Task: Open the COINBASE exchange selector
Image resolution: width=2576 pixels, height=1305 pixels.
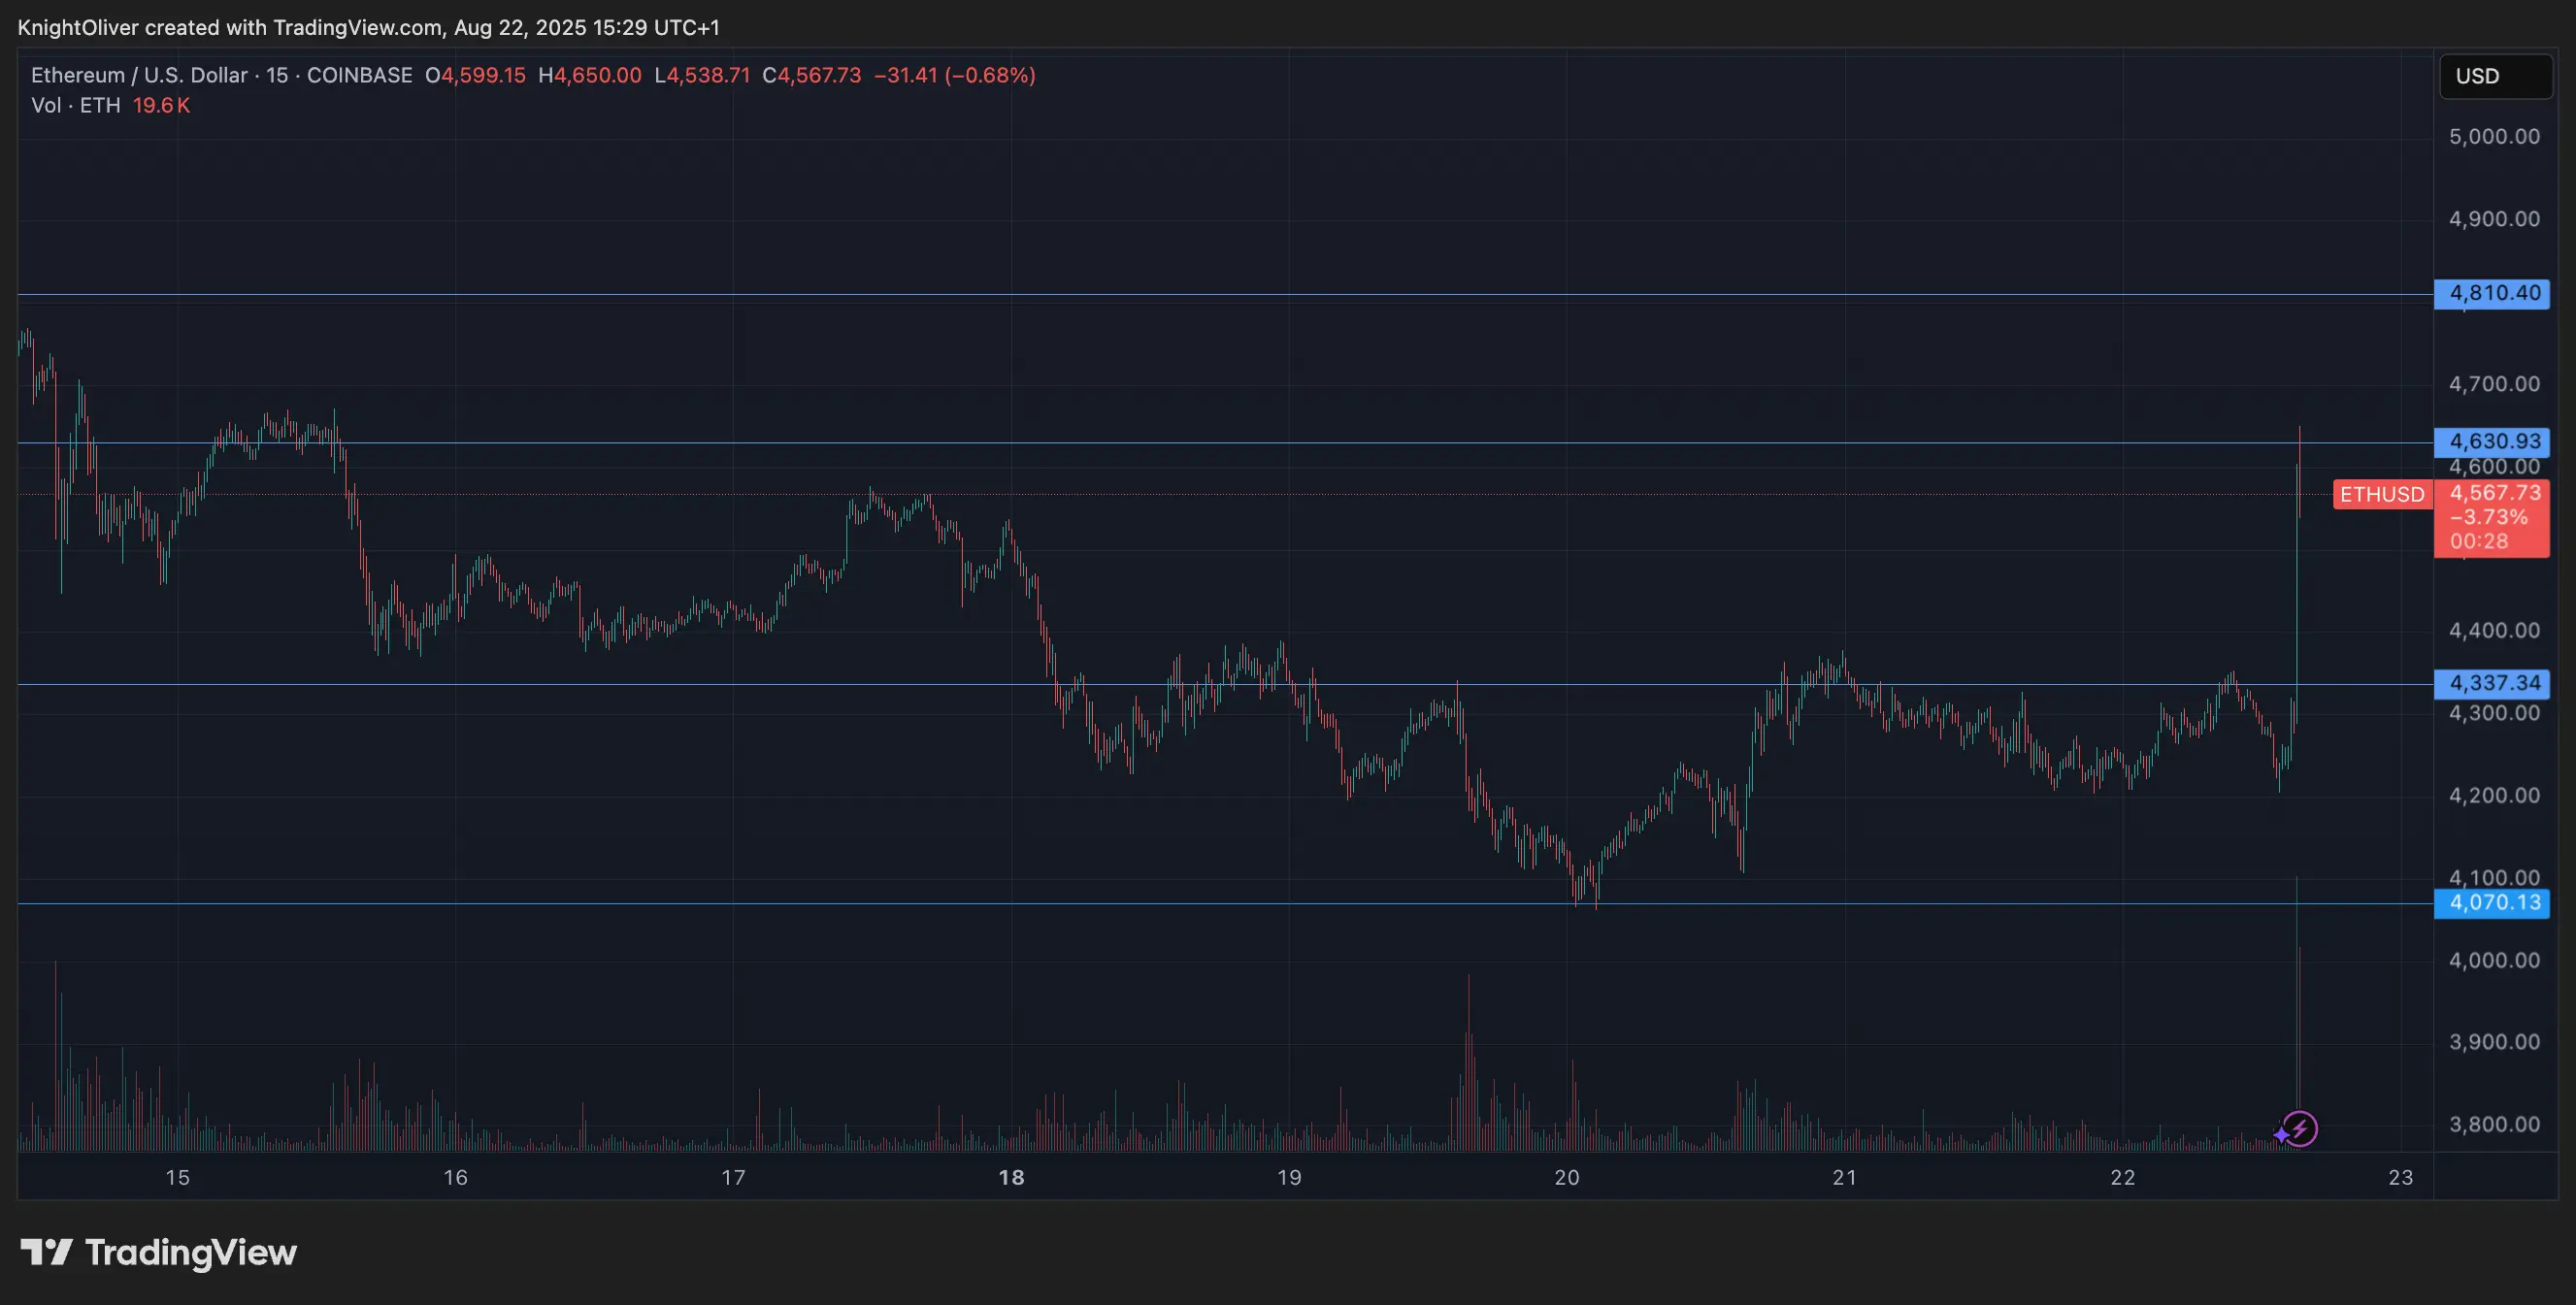Action: (359, 75)
